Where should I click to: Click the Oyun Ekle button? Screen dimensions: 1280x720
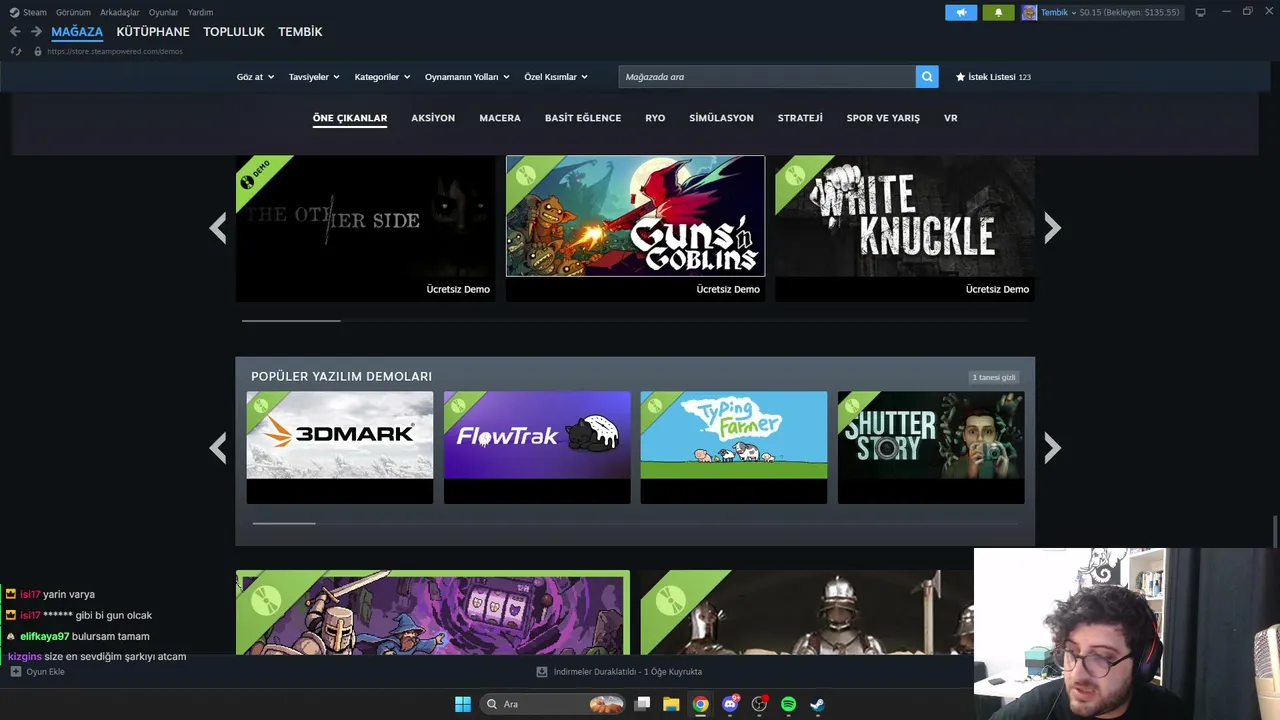point(38,672)
